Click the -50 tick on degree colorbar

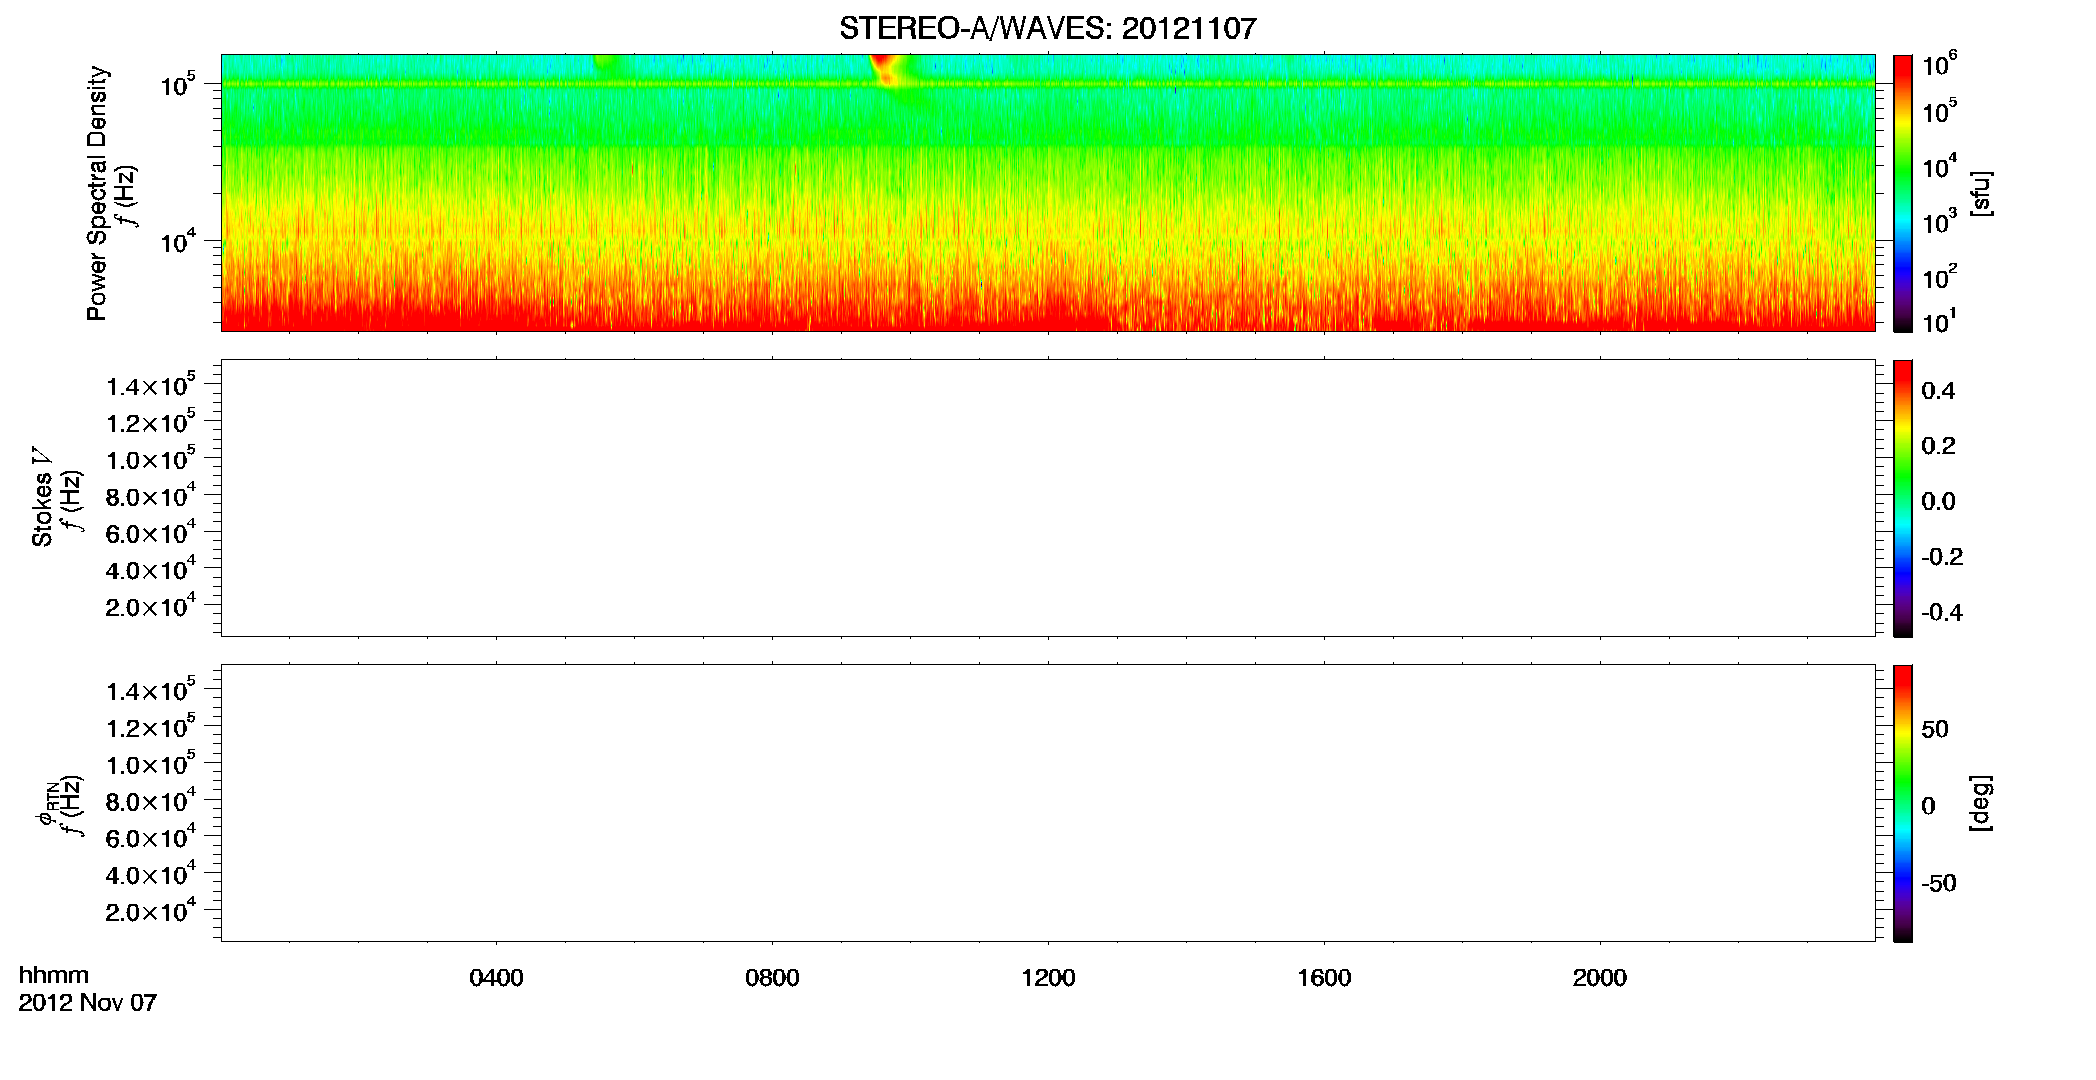point(1938,883)
